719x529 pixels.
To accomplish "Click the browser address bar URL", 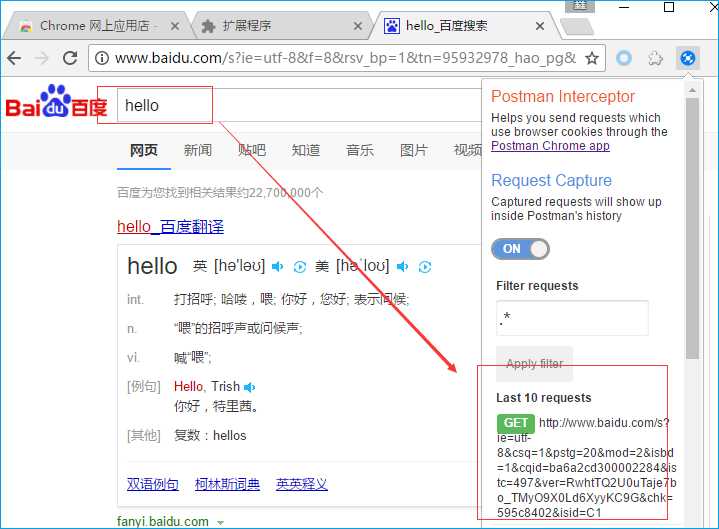I will pos(345,58).
